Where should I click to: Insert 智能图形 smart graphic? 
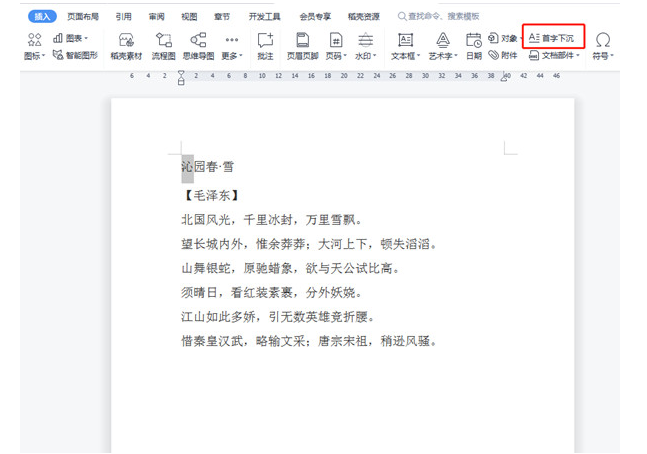point(76,55)
